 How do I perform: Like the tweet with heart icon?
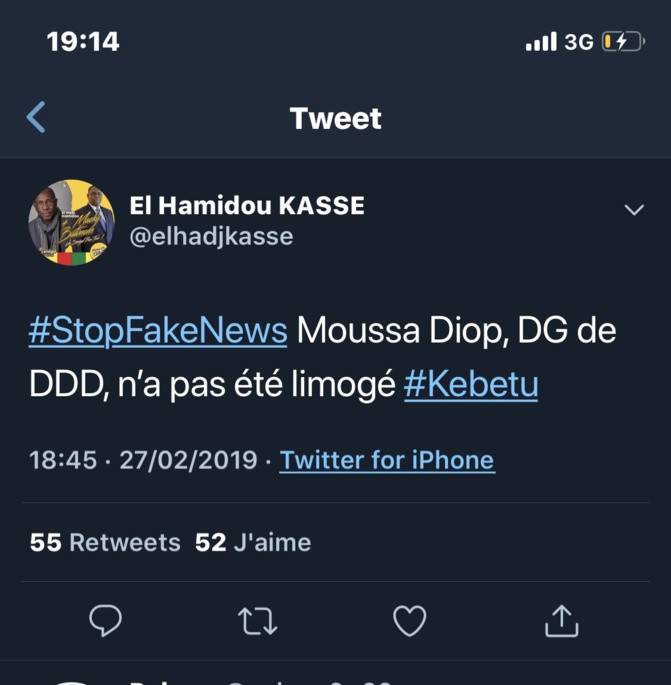409,621
